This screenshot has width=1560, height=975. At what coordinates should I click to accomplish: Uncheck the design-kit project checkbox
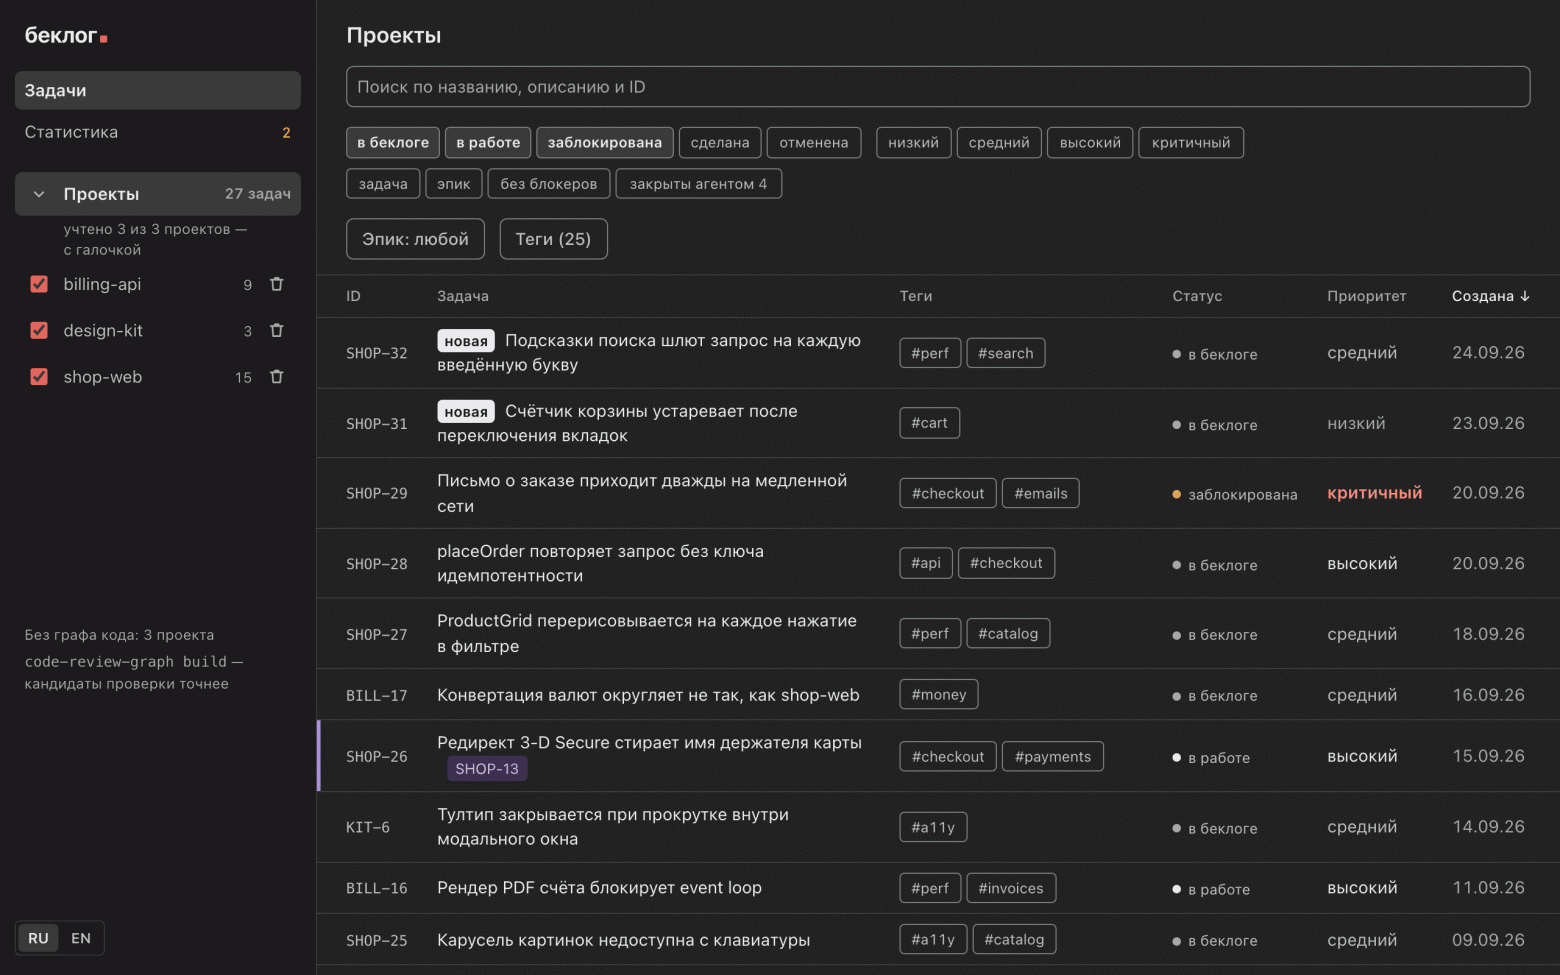tap(39, 330)
